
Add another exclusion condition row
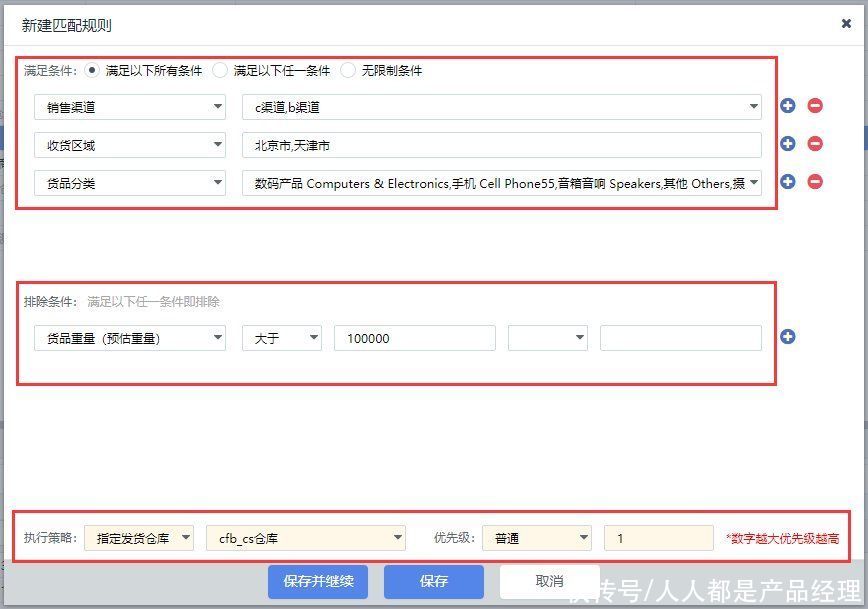(x=788, y=337)
